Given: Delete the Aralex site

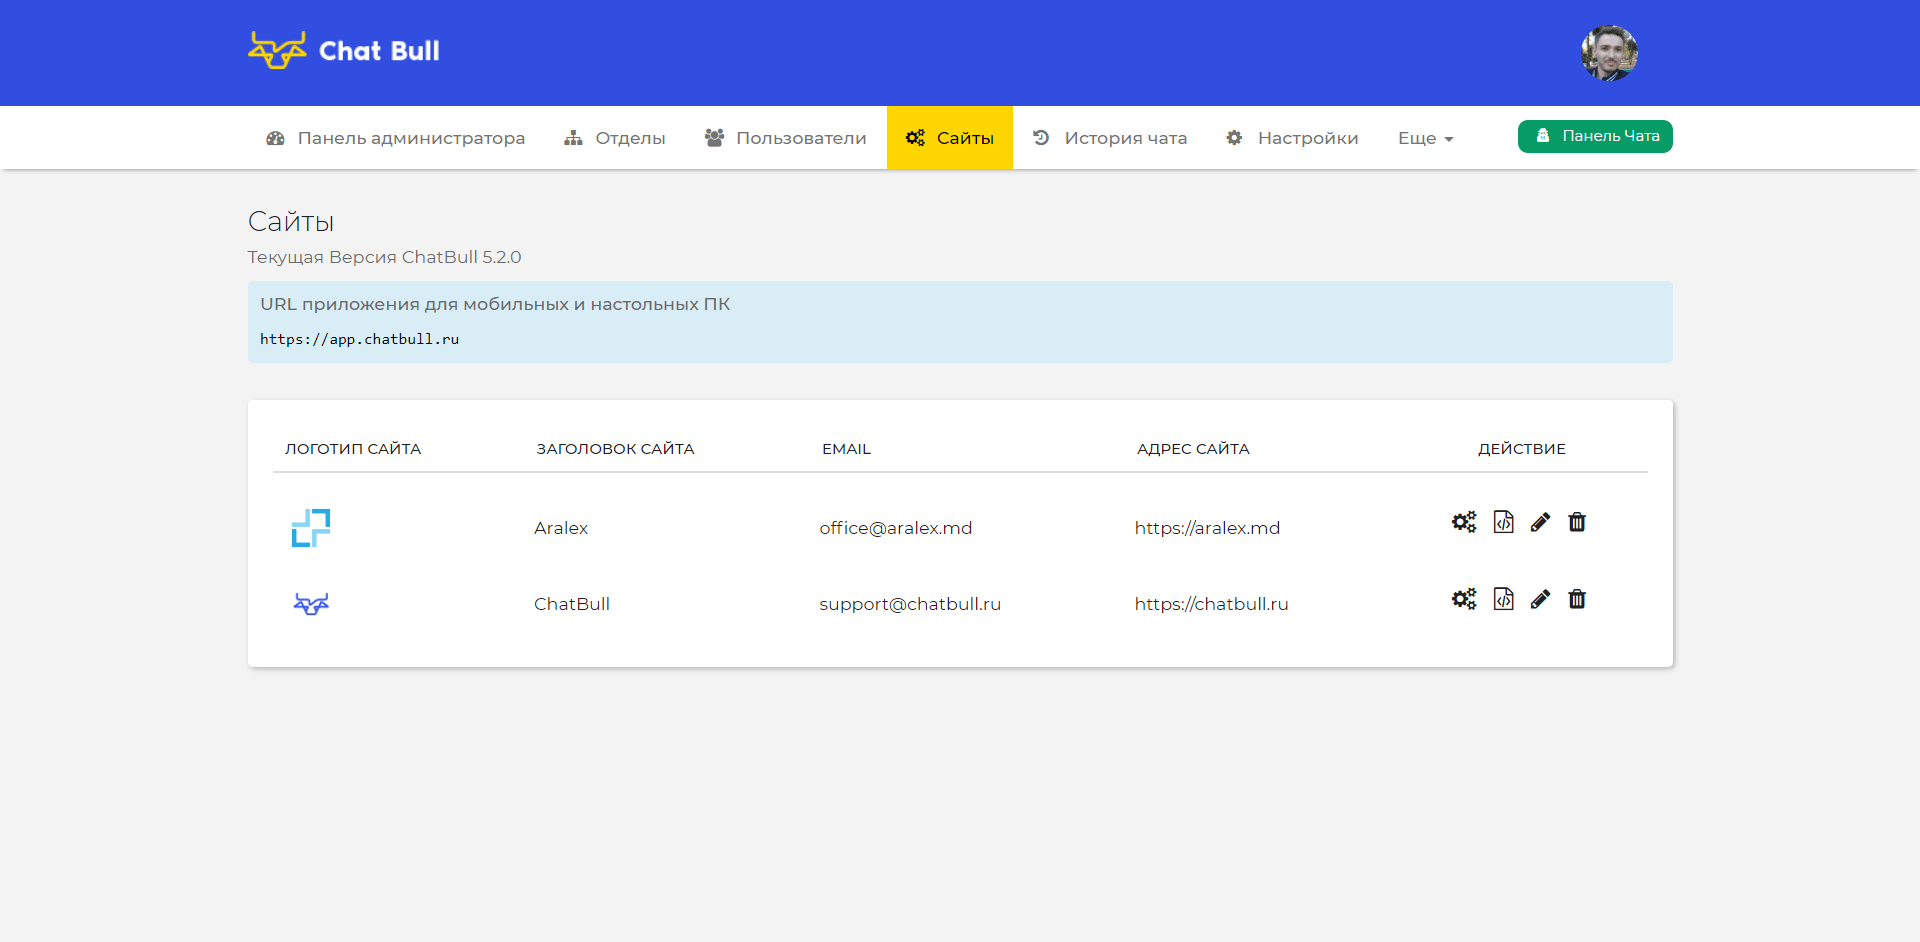Looking at the screenshot, I should pos(1577,522).
